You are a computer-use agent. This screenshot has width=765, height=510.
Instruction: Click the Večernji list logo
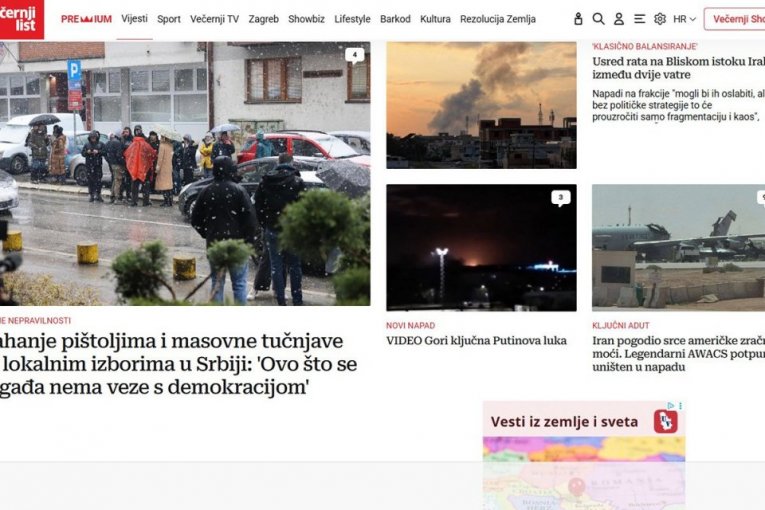coord(21,20)
